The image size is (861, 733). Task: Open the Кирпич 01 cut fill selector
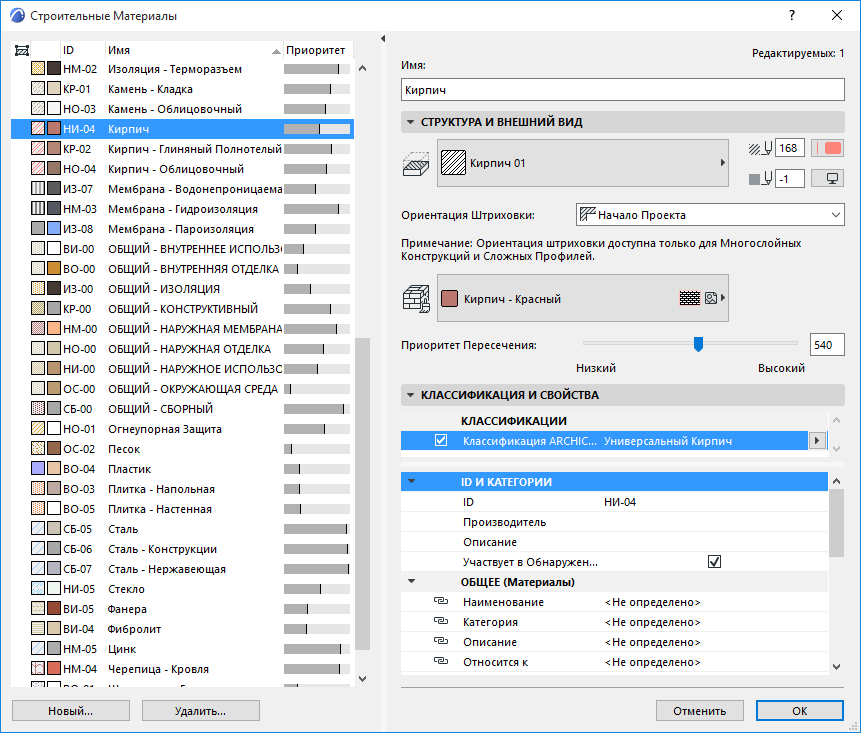pos(583,163)
